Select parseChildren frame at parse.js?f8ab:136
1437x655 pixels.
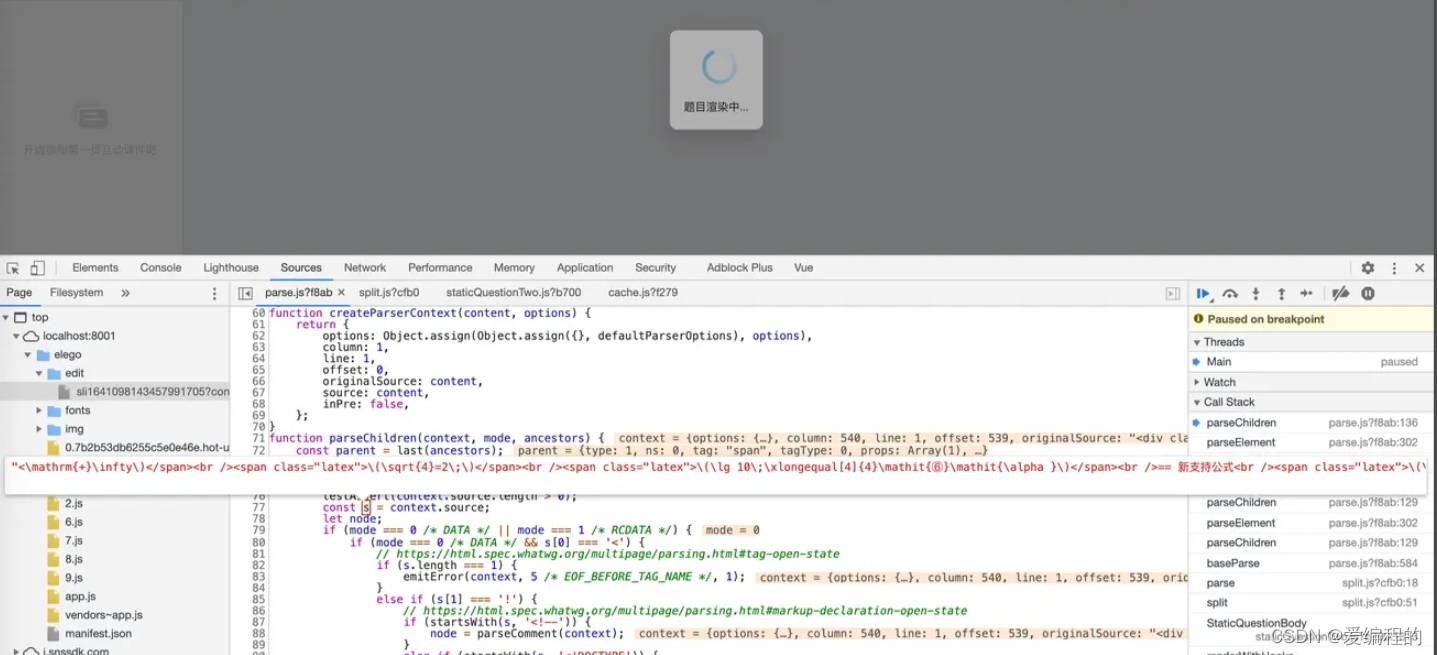[1312, 423]
